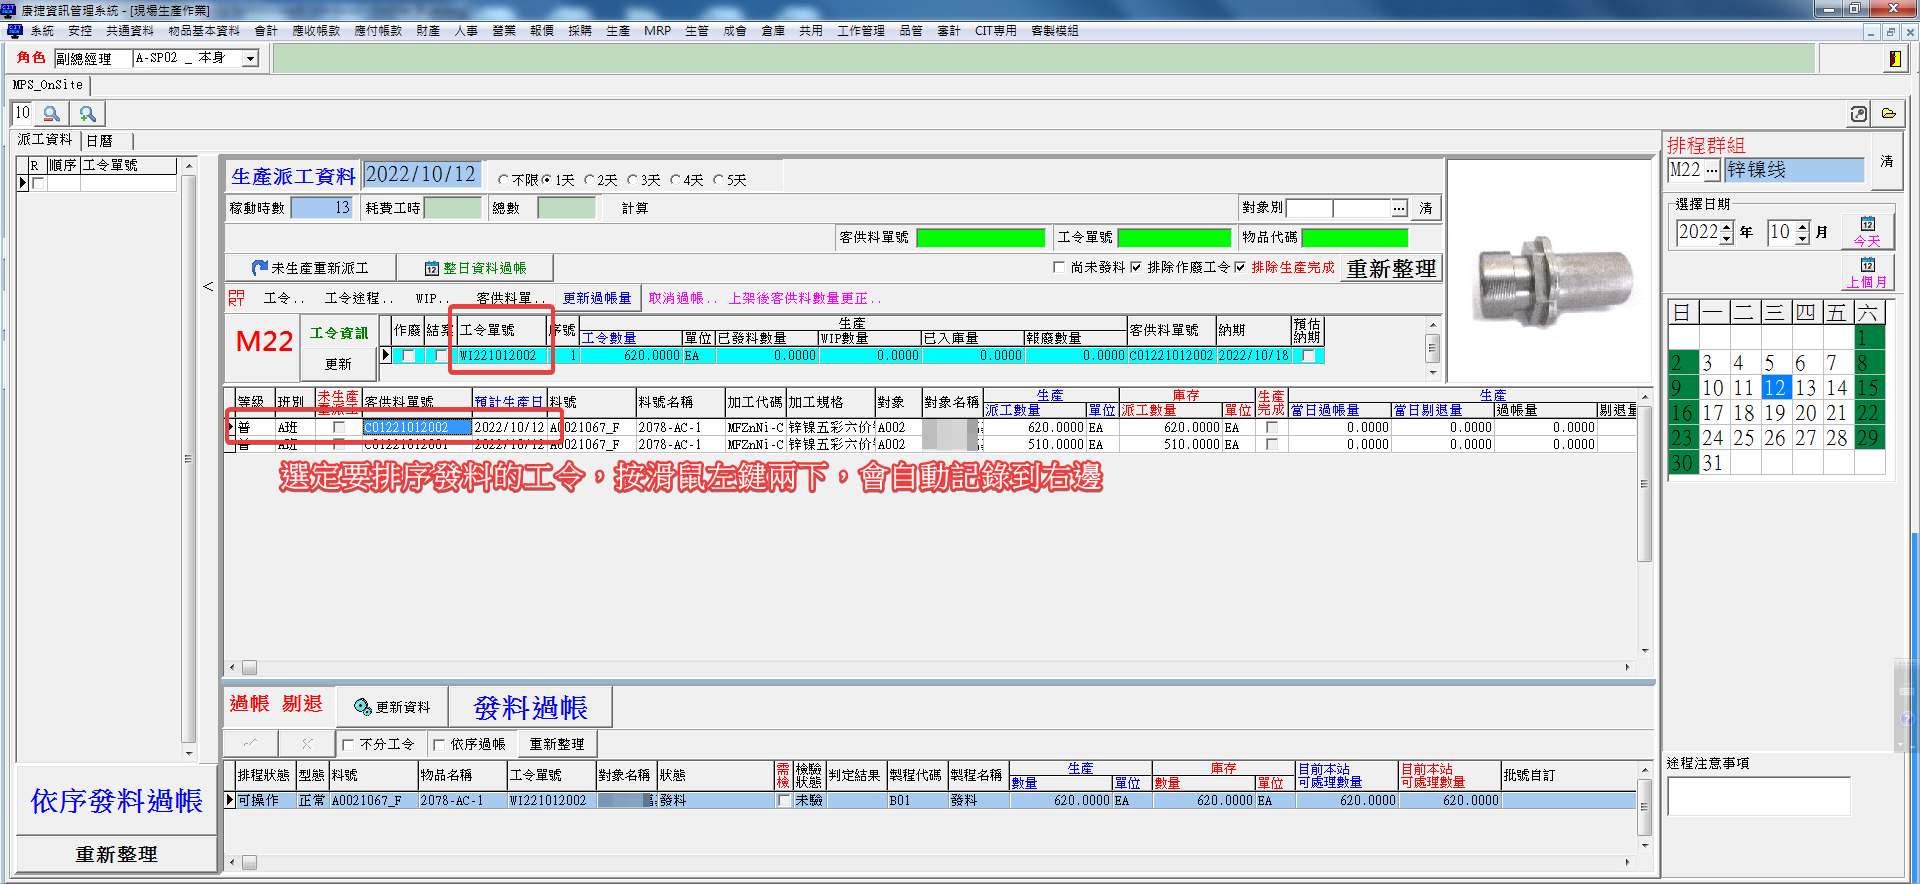The image size is (1920, 884).
Task: Check the 不分工令 checkbox
Action: tap(348, 744)
